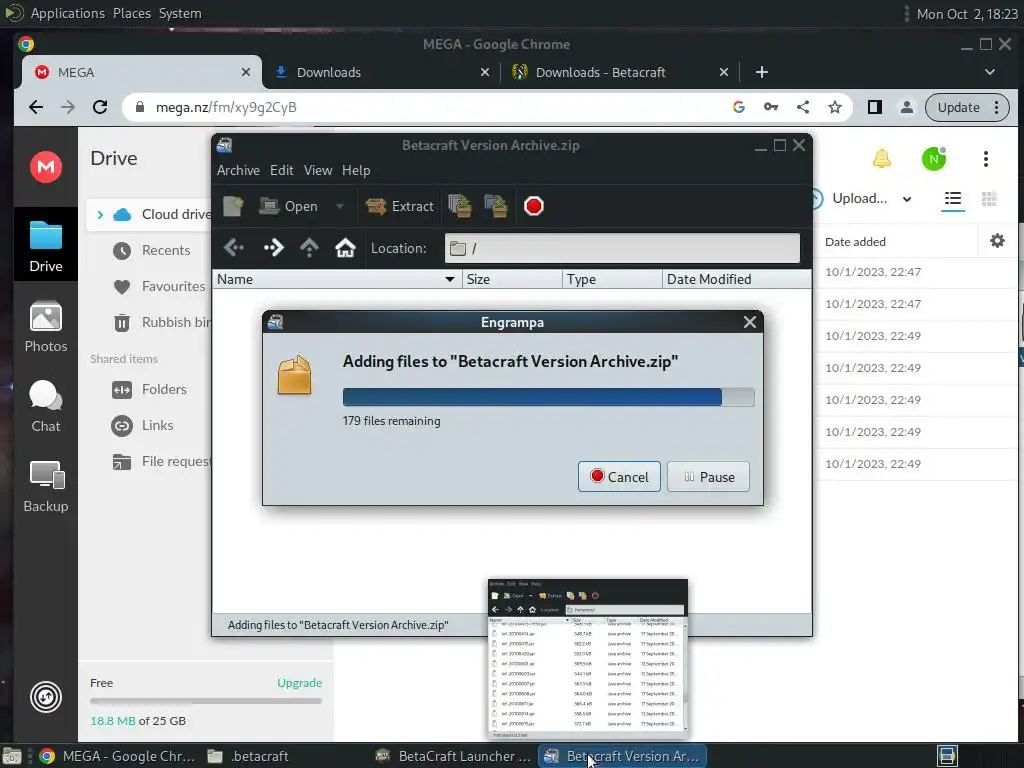Go forward in Engrampa location bar

coord(274,248)
